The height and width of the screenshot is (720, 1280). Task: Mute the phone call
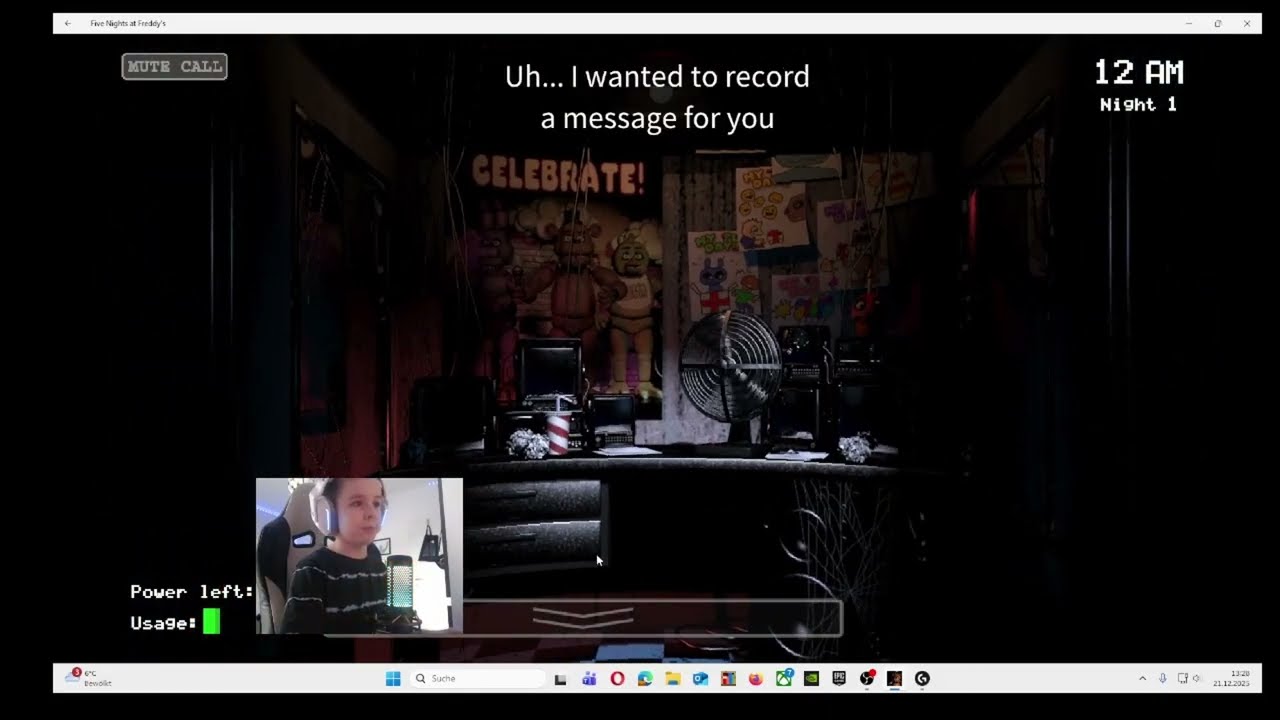click(x=174, y=67)
